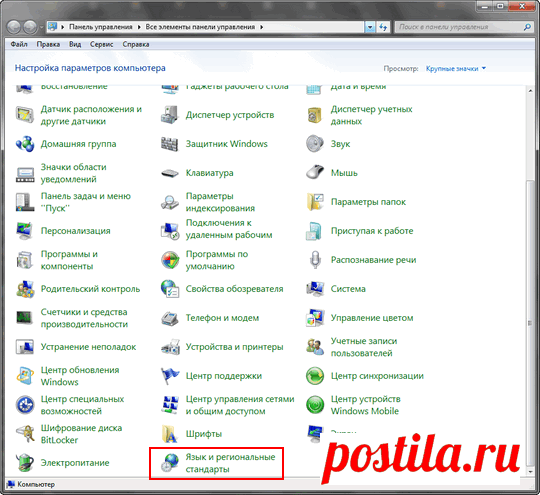
Task: Open the Родительский контроль icon
Action: click(x=25, y=289)
